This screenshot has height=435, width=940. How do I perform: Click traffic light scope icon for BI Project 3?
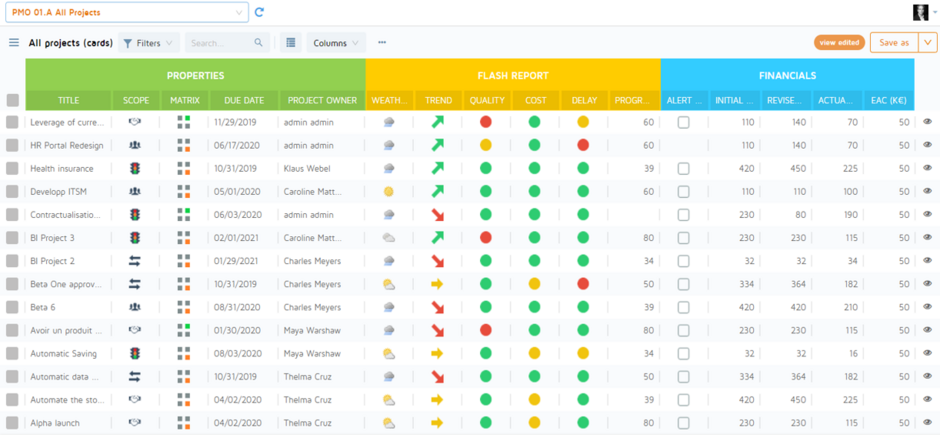click(135, 238)
